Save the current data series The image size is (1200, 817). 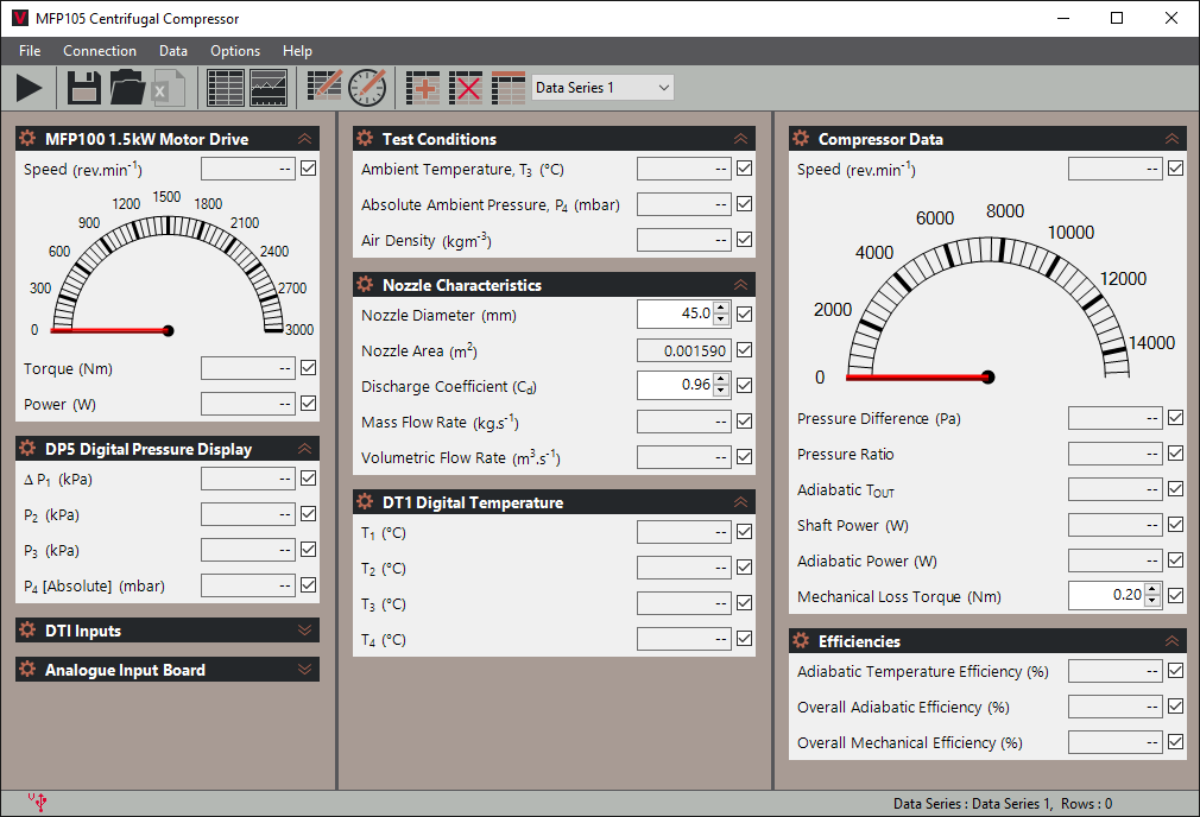83,87
